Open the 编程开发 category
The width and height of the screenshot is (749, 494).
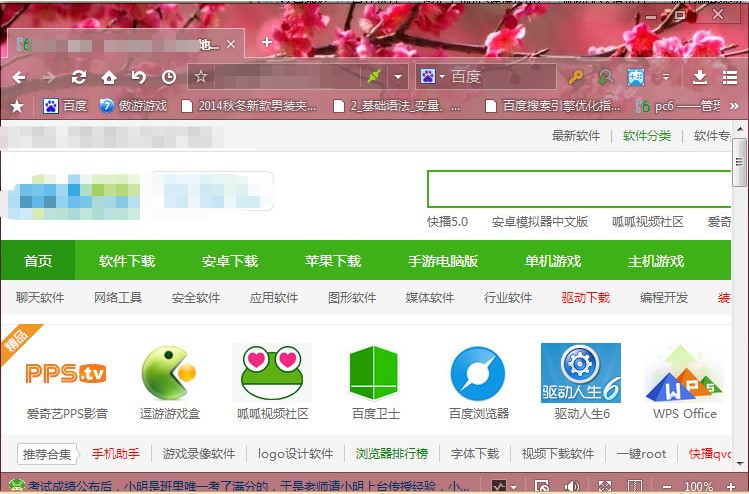pos(663,298)
